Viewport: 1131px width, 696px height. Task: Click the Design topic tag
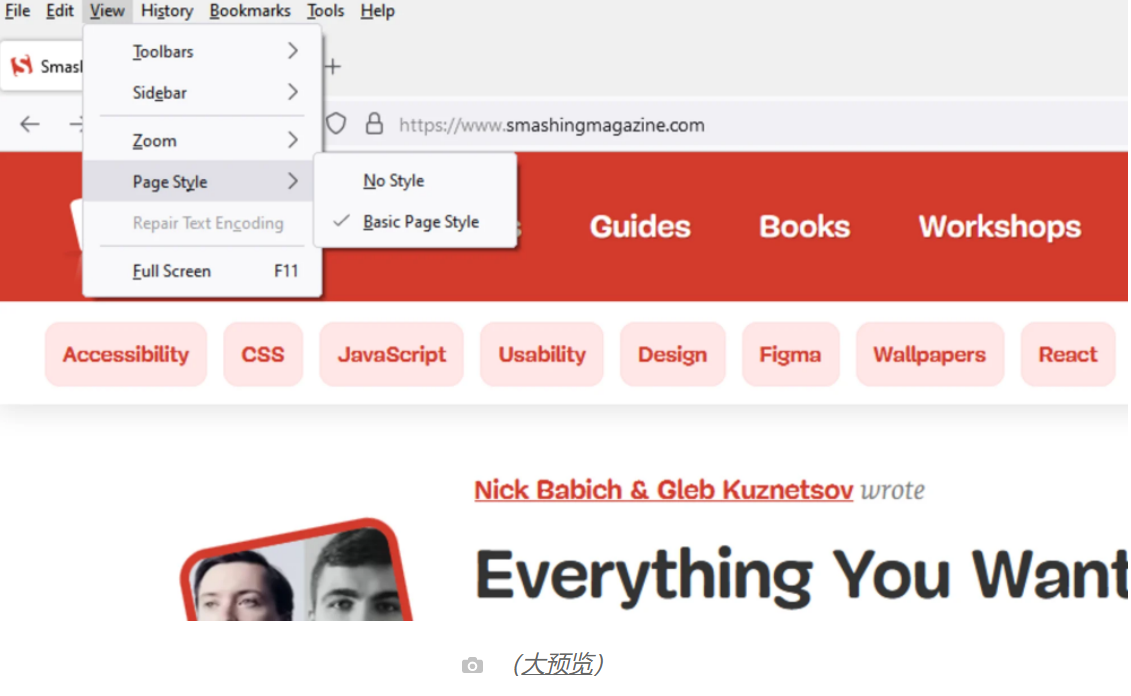[672, 354]
